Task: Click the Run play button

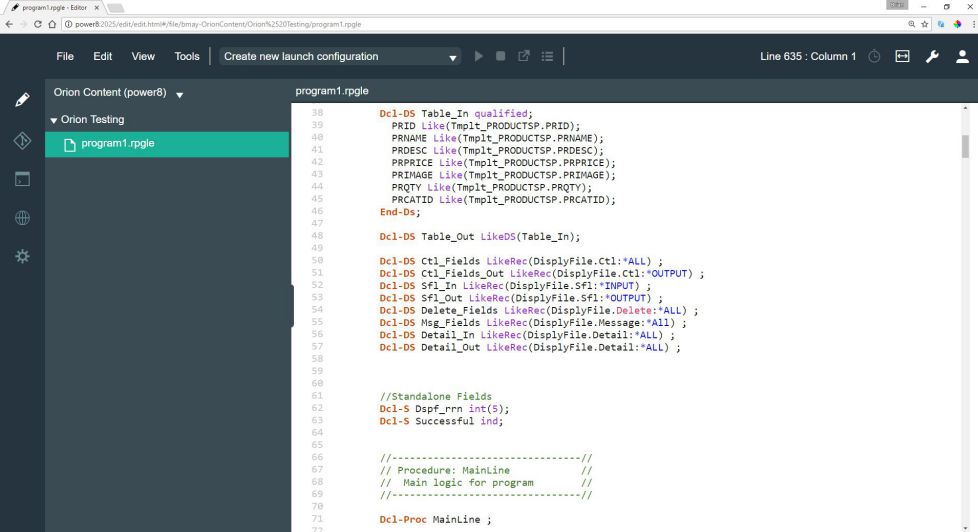Action: coord(478,56)
